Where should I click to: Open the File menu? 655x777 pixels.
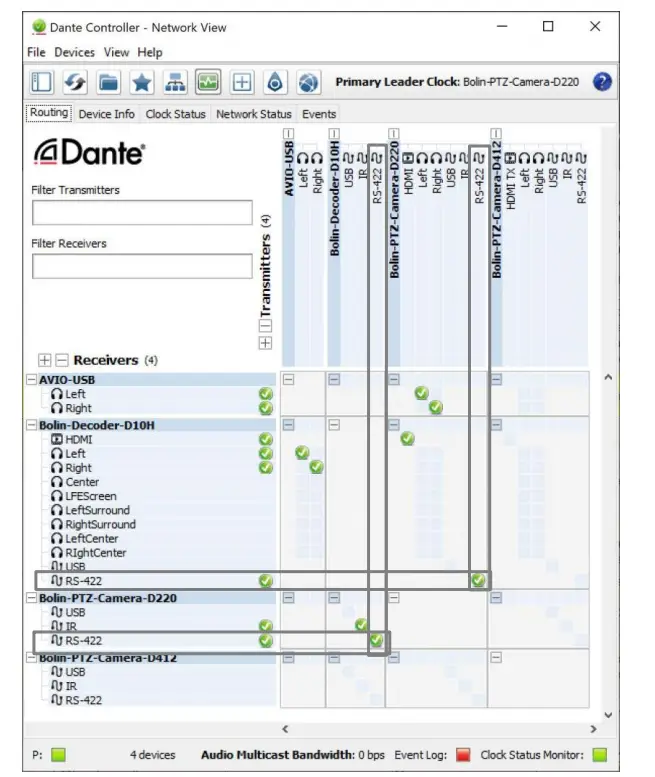(36, 53)
